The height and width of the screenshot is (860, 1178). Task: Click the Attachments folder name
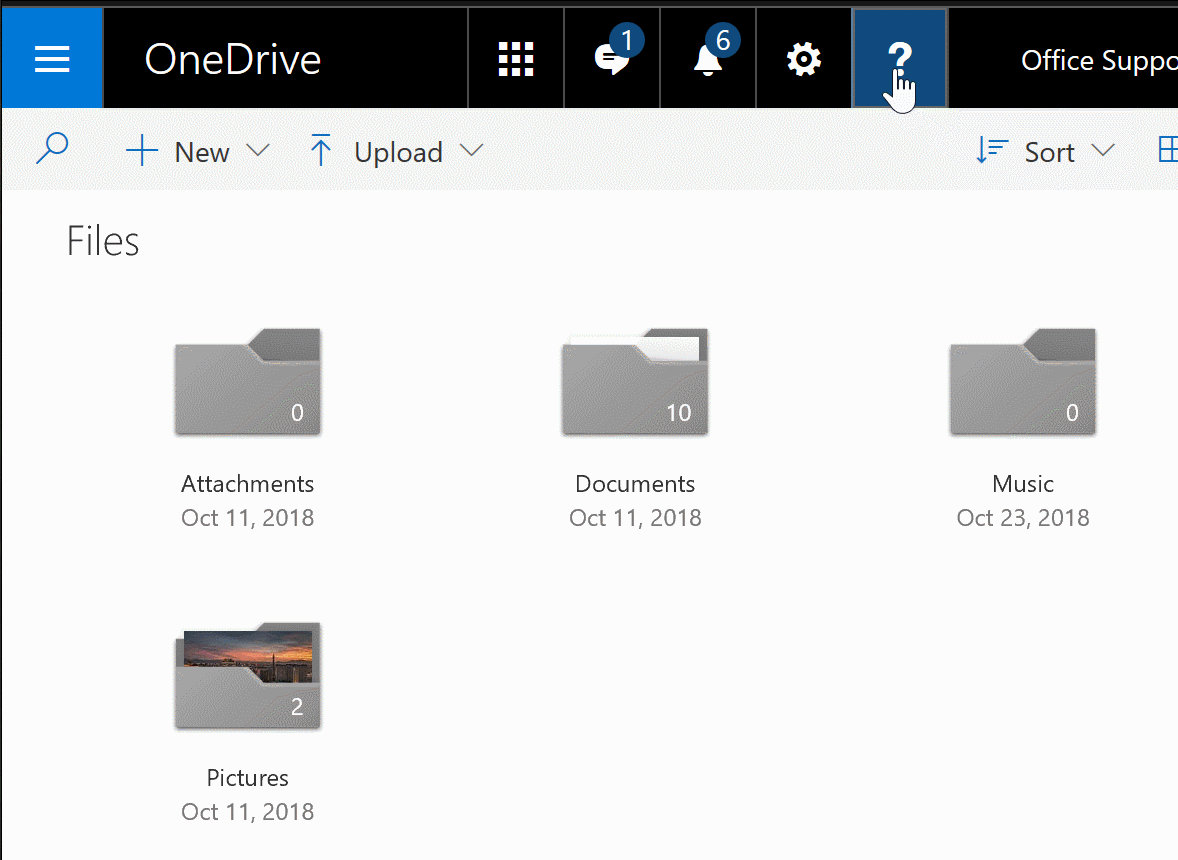[248, 484]
